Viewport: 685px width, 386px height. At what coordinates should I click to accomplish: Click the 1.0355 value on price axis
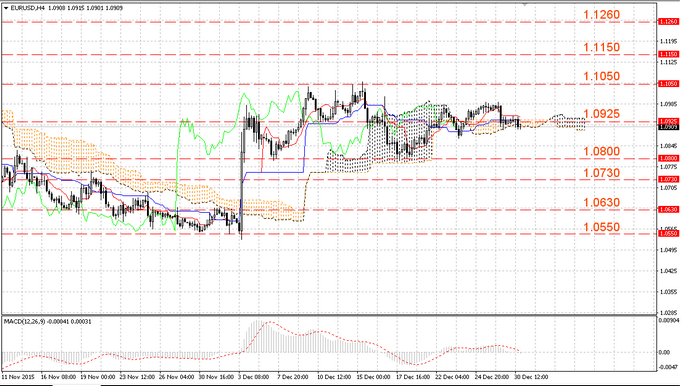(669, 292)
